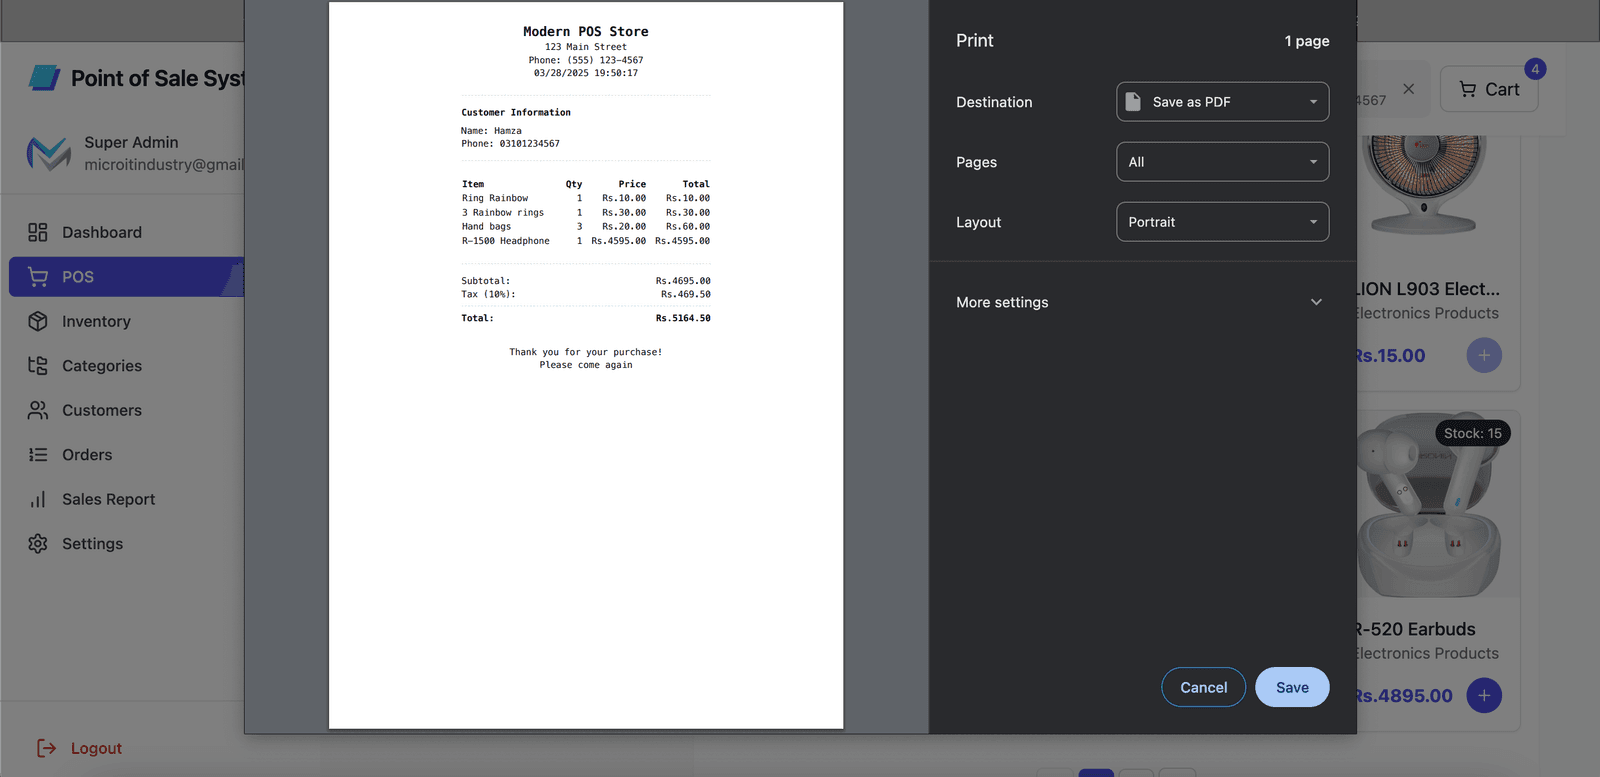The width and height of the screenshot is (1600, 777).
Task: Click the Point of Sale logo icon
Action: tap(45, 78)
